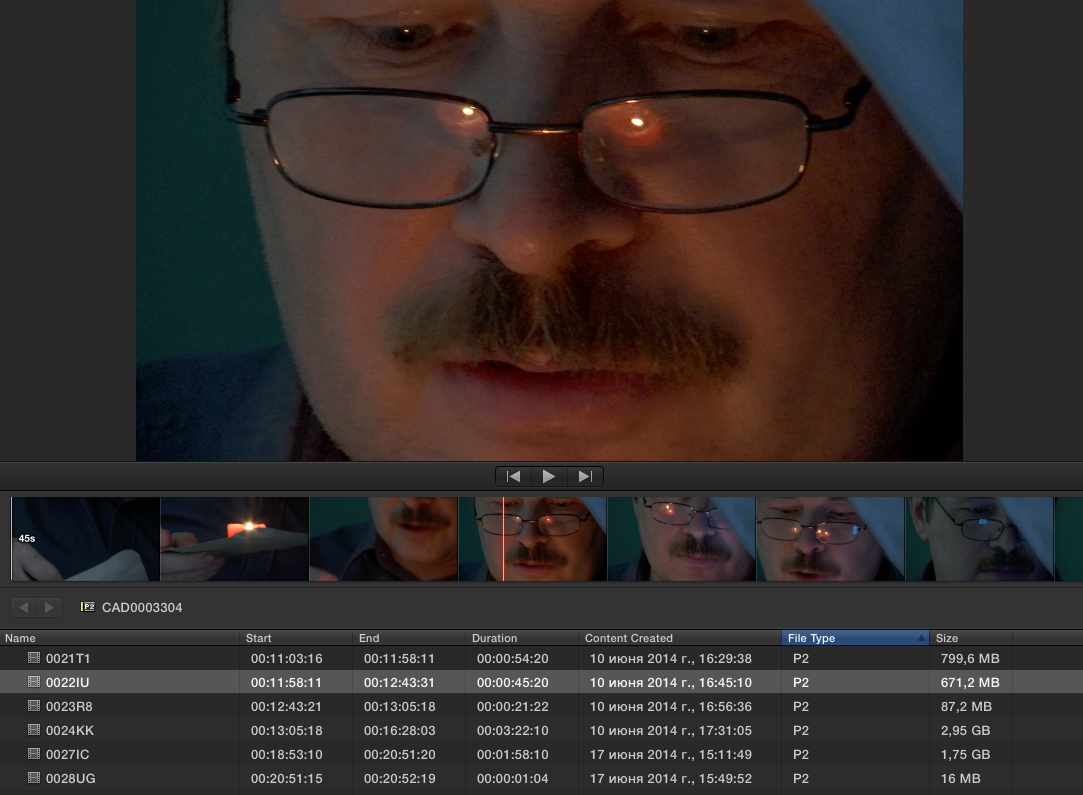Sort the list by End column
This screenshot has width=1083, height=795.
(x=409, y=638)
